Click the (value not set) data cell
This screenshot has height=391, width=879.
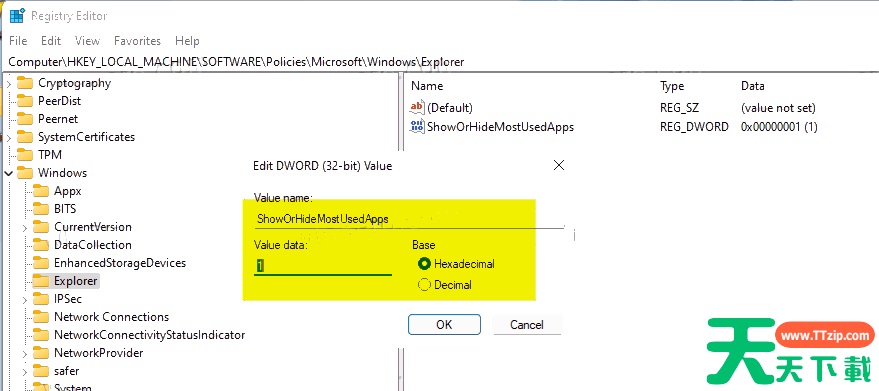(778, 107)
